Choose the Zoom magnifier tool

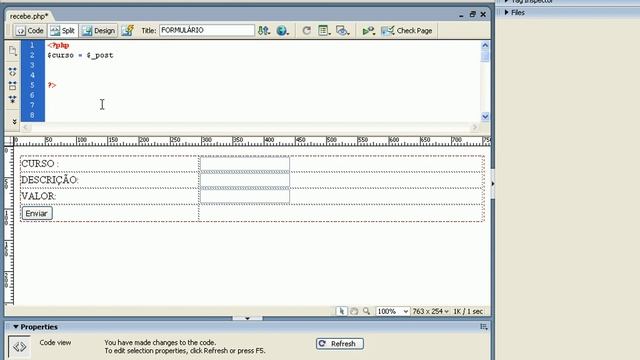click(x=367, y=311)
